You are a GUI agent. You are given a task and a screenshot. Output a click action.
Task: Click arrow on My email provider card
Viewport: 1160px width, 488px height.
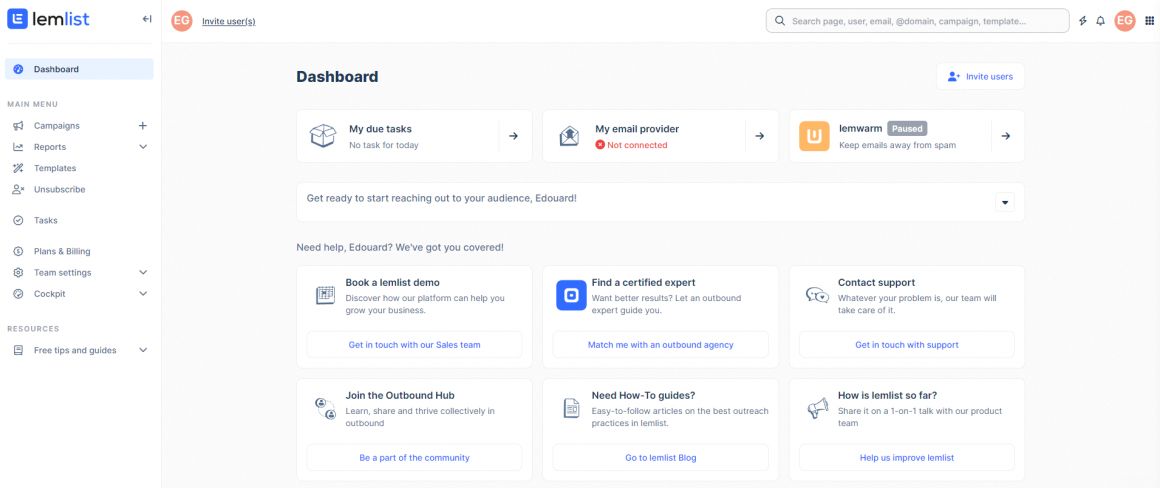click(759, 136)
